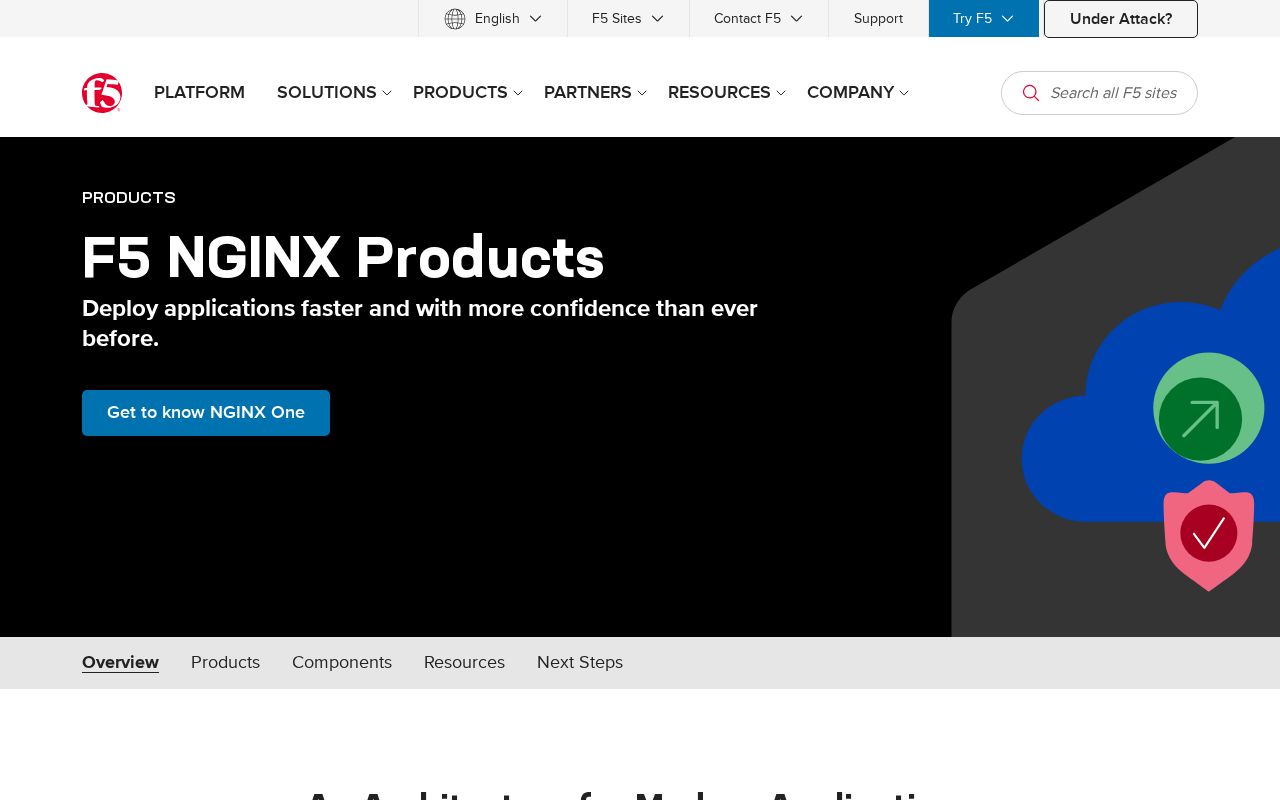
Task: Open the COMPANY menu
Action: coord(850,92)
